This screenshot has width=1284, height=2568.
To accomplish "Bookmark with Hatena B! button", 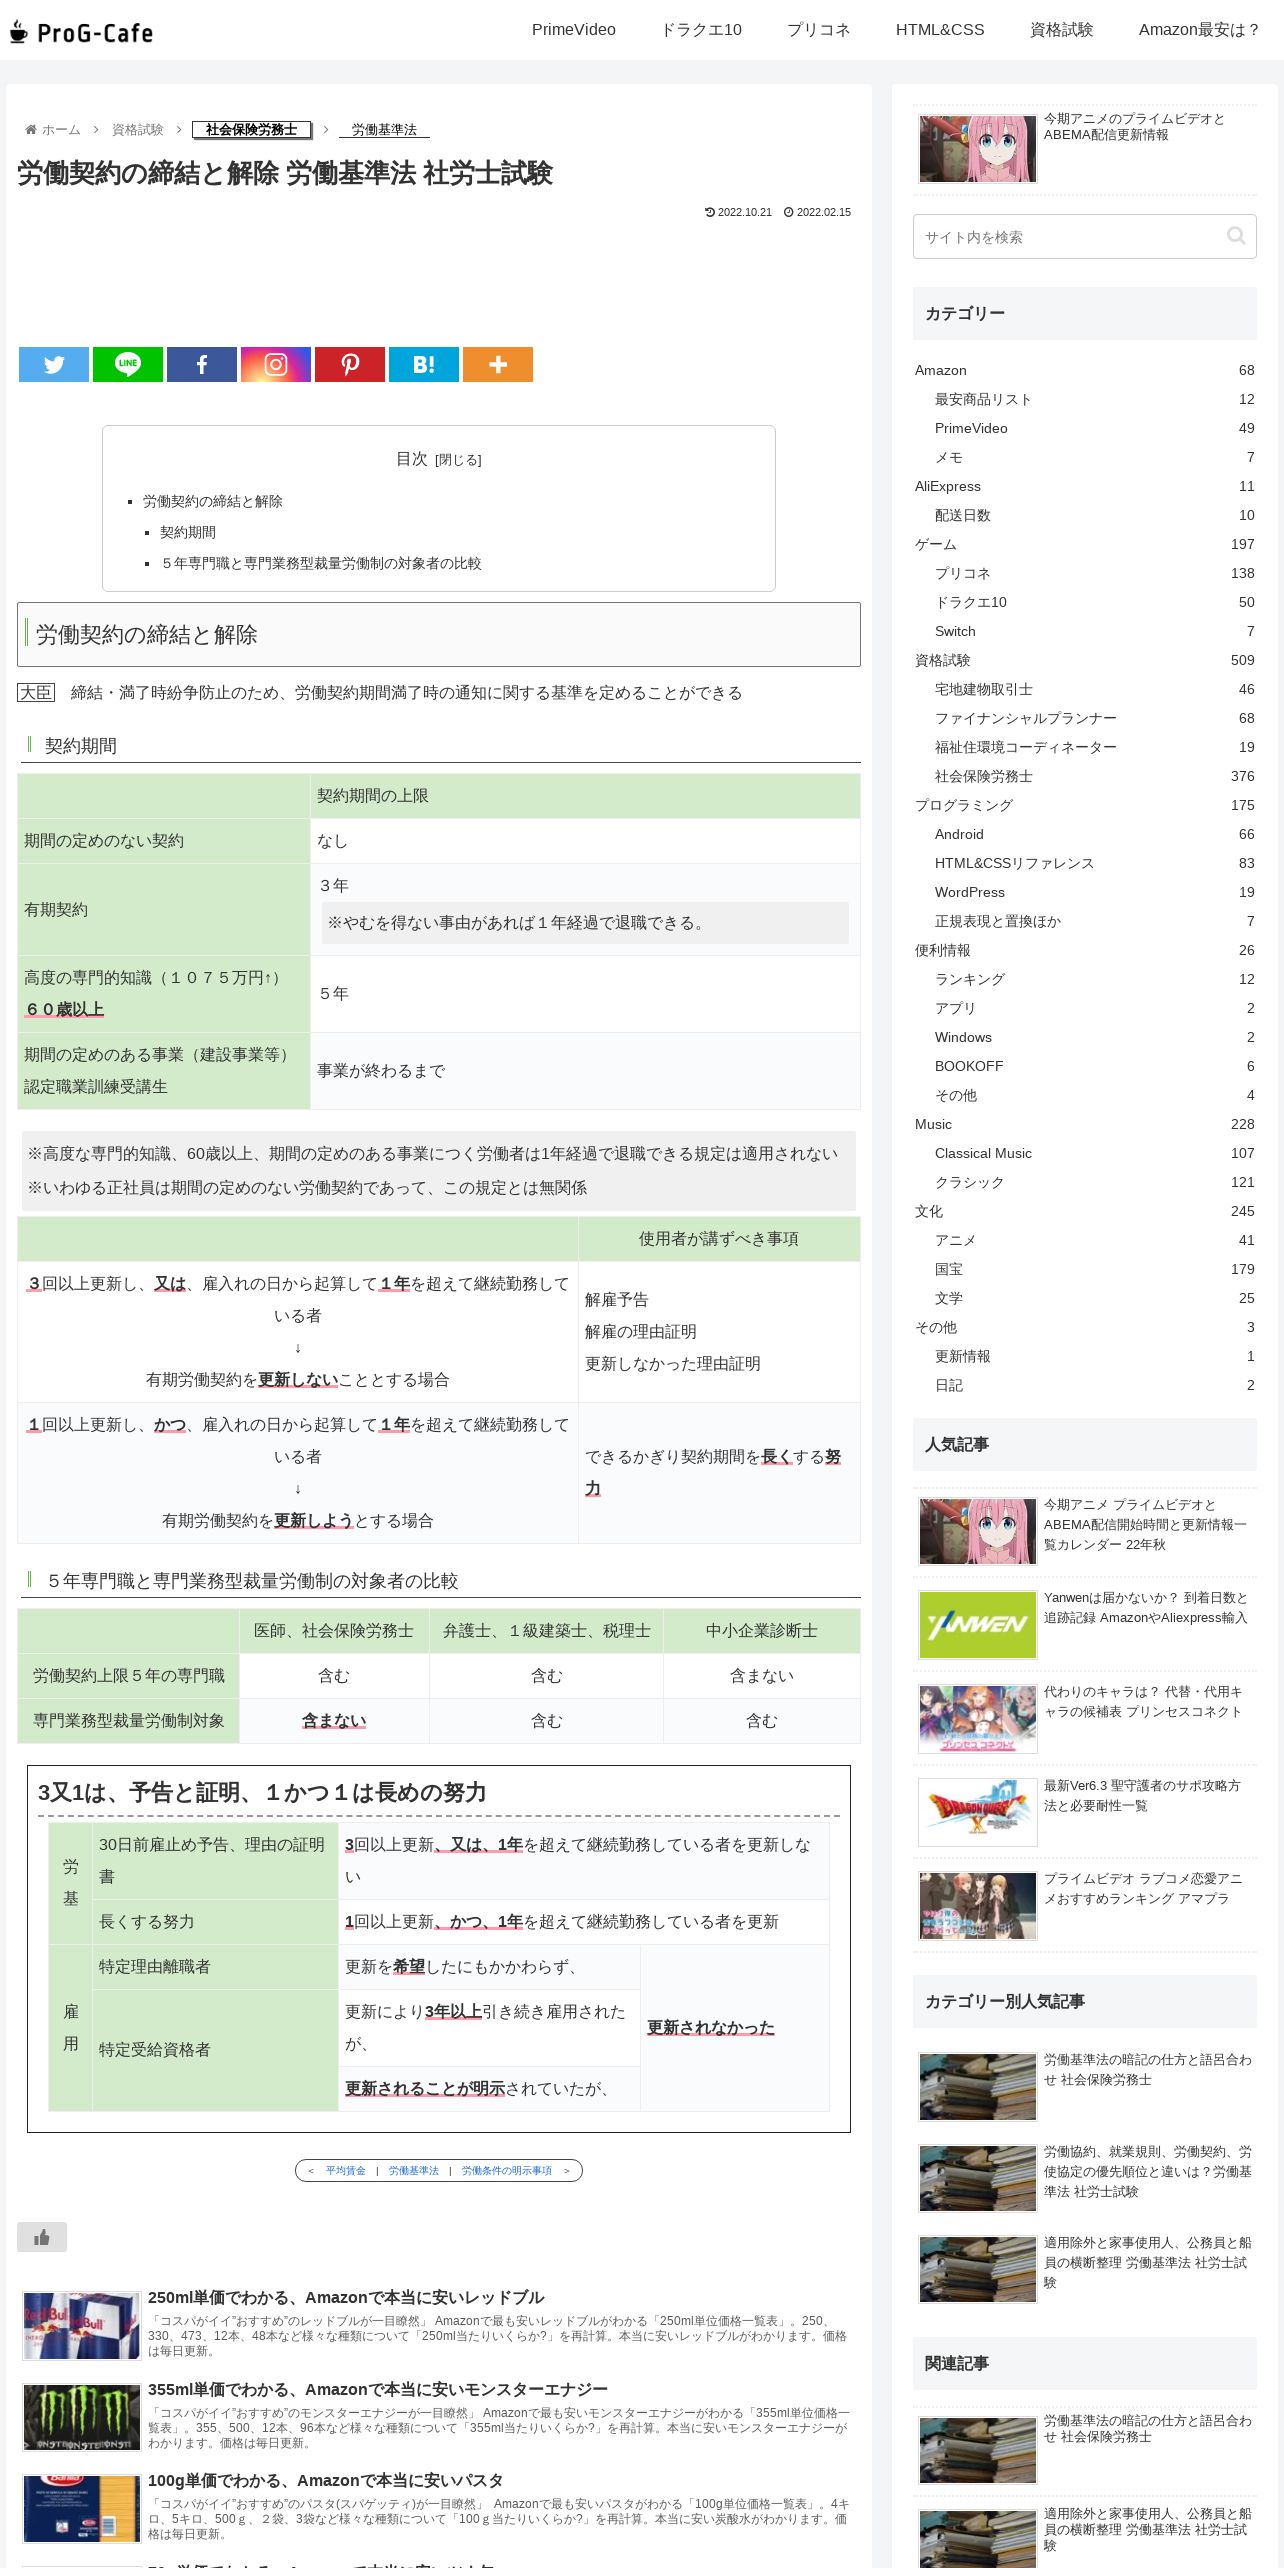I will coord(424,364).
